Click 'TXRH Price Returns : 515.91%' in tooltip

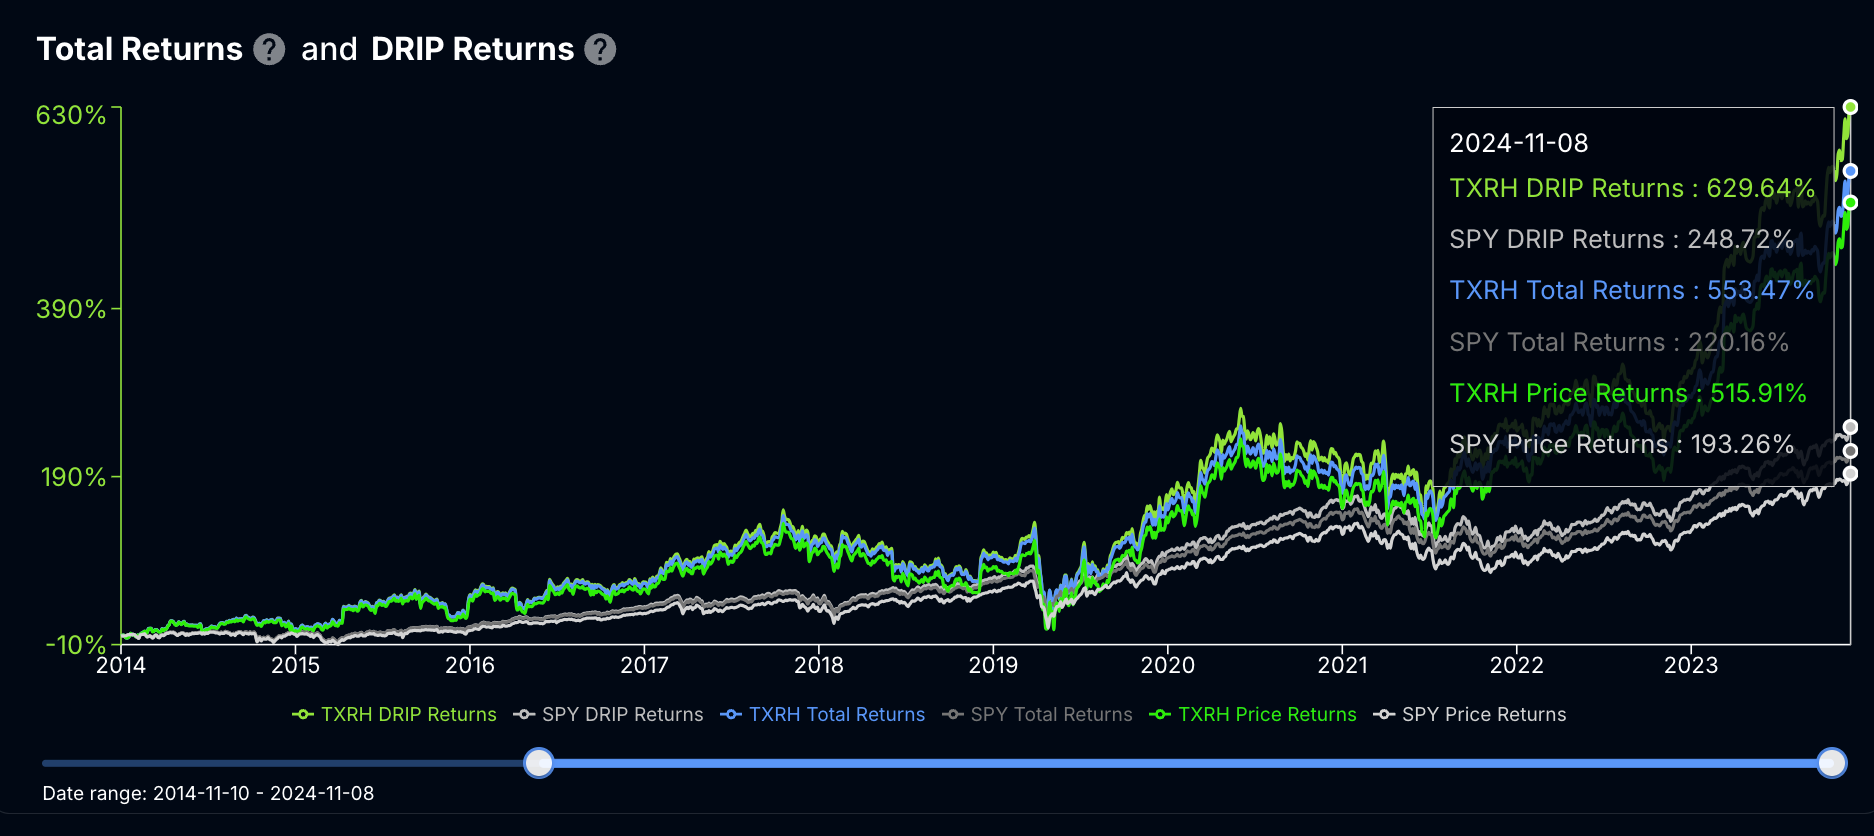1628,393
